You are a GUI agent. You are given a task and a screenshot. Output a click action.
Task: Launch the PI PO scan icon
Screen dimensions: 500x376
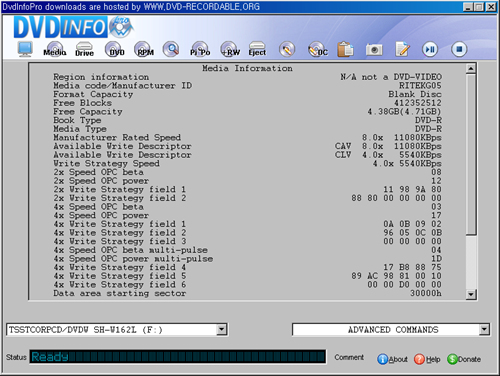pyautogui.click(x=200, y=49)
